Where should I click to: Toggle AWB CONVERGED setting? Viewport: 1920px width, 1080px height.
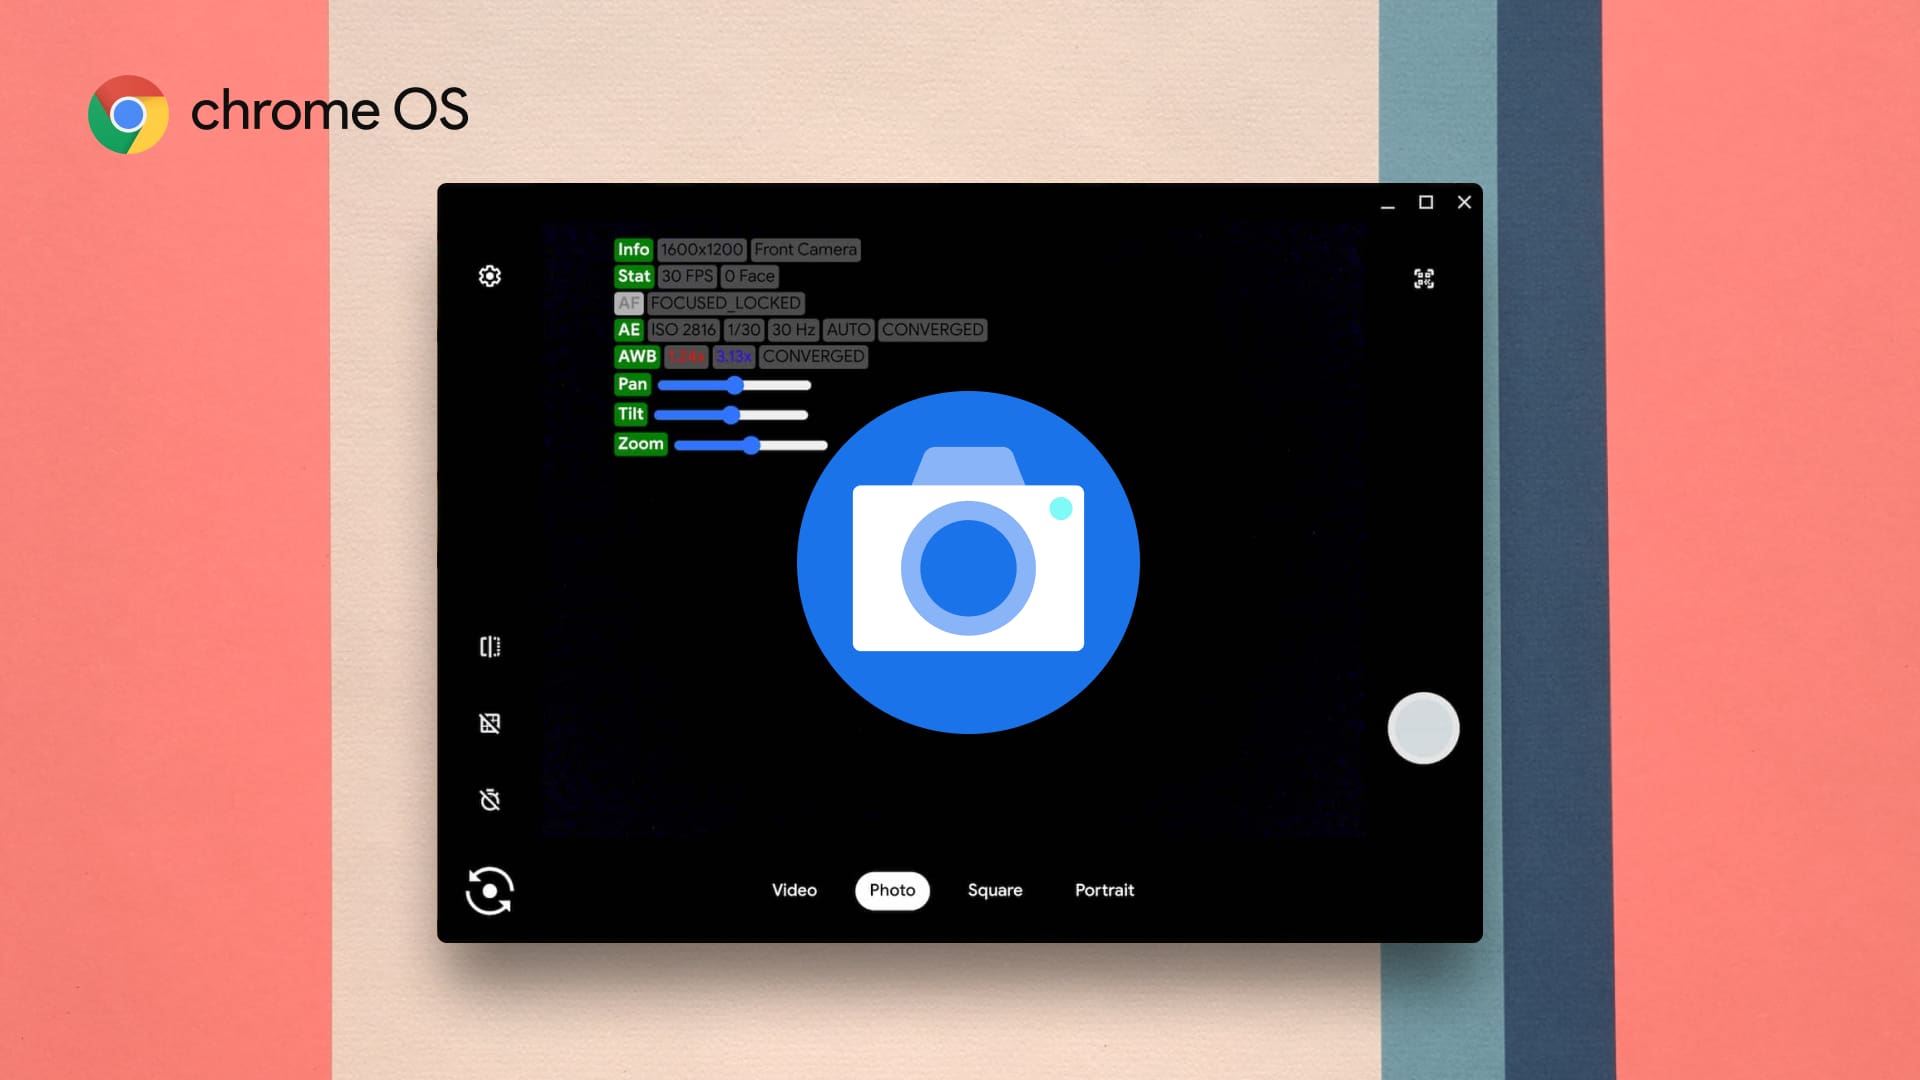tap(815, 356)
